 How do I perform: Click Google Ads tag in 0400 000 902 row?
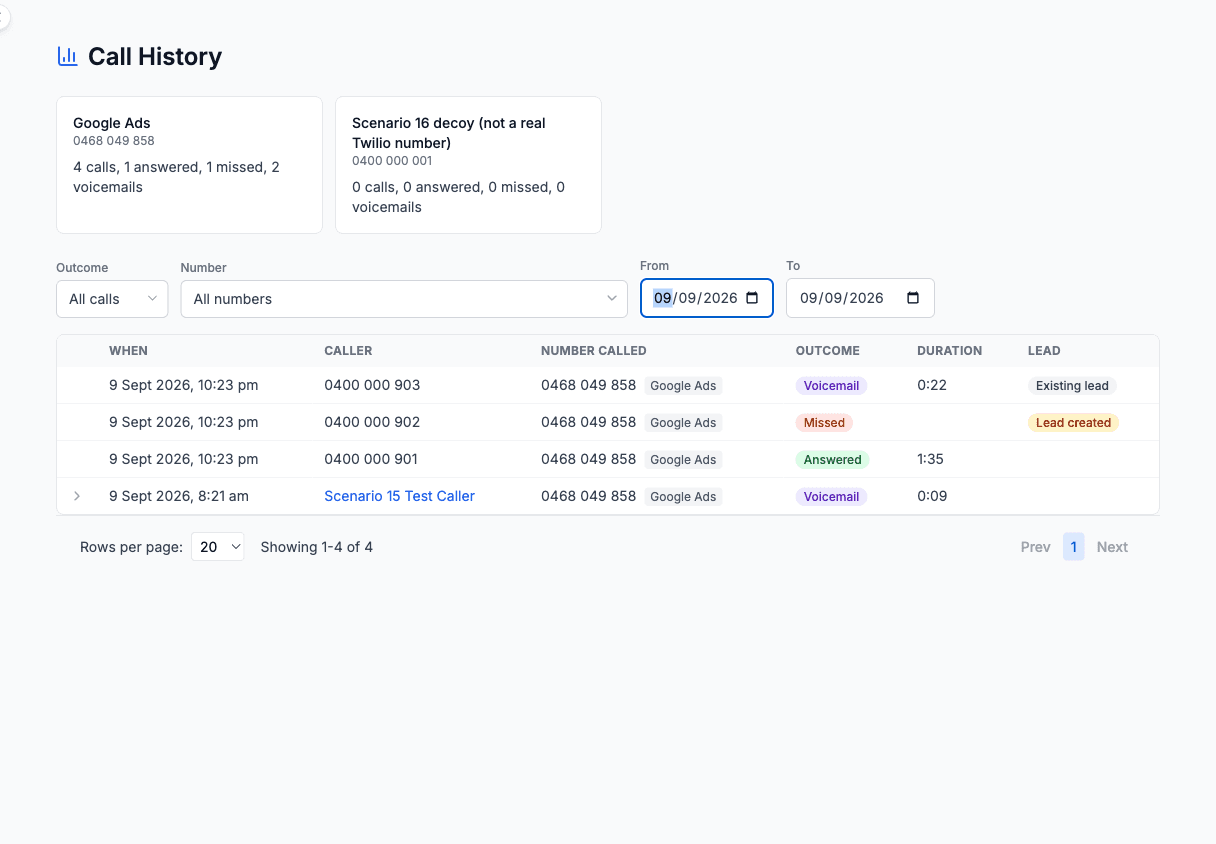click(x=683, y=422)
